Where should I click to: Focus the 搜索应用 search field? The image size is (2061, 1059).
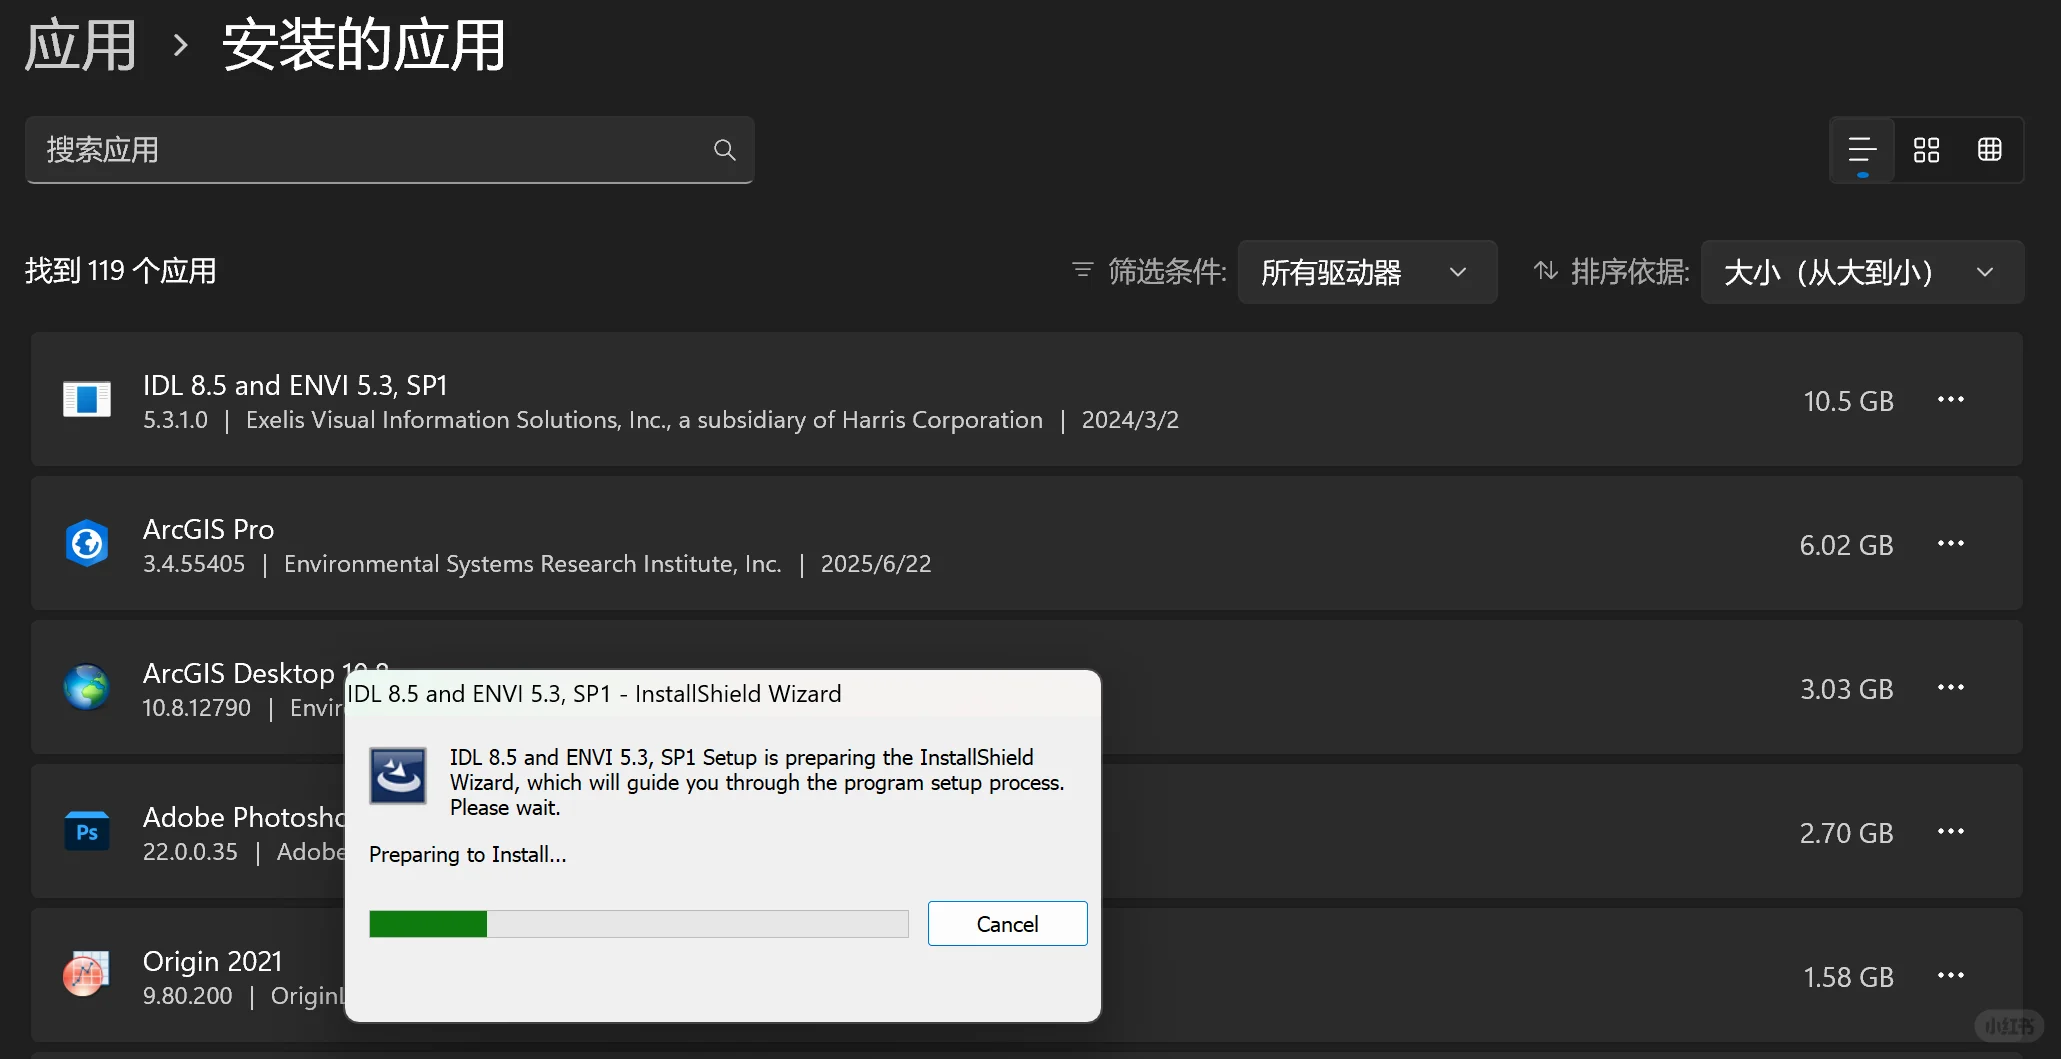tap(390, 150)
